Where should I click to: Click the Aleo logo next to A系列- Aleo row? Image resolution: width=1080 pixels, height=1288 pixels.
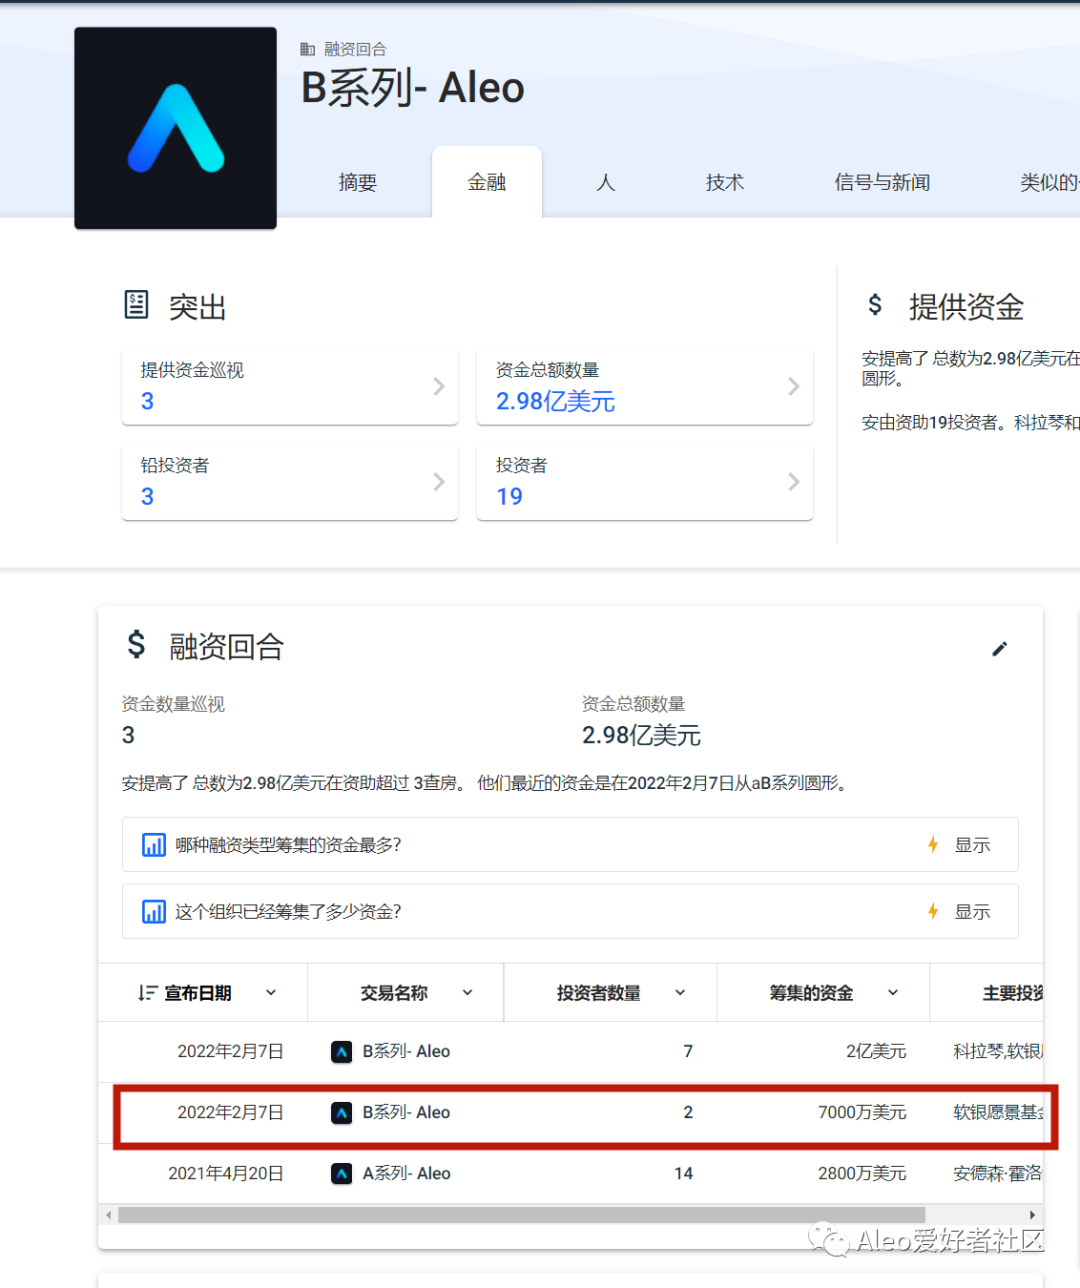[341, 1173]
